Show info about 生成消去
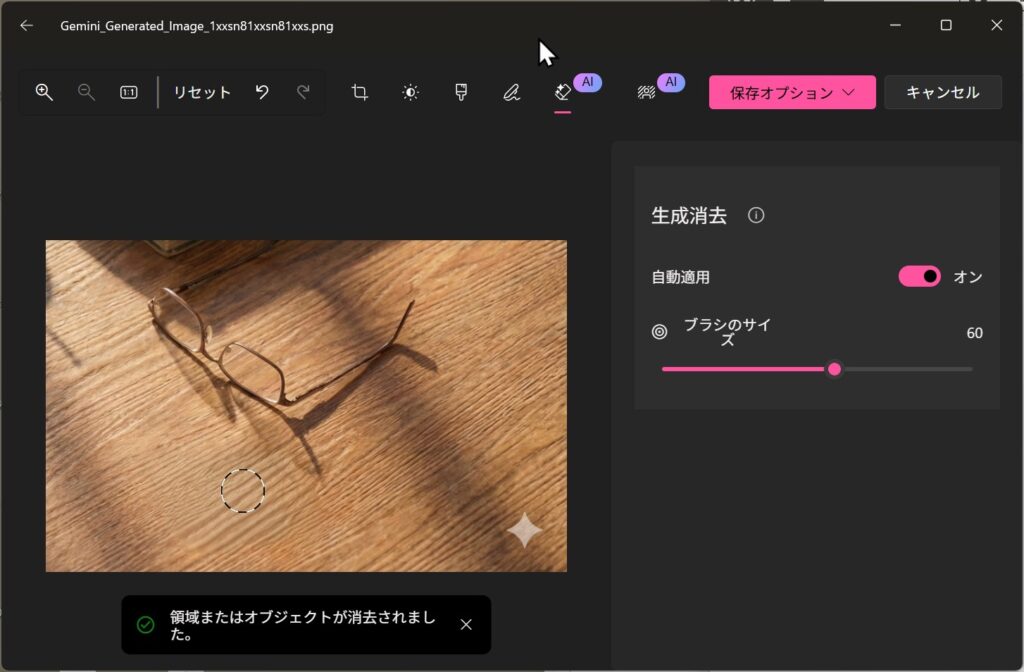Image resolution: width=1024 pixels, height=672 pixels. tap(756, 215)
